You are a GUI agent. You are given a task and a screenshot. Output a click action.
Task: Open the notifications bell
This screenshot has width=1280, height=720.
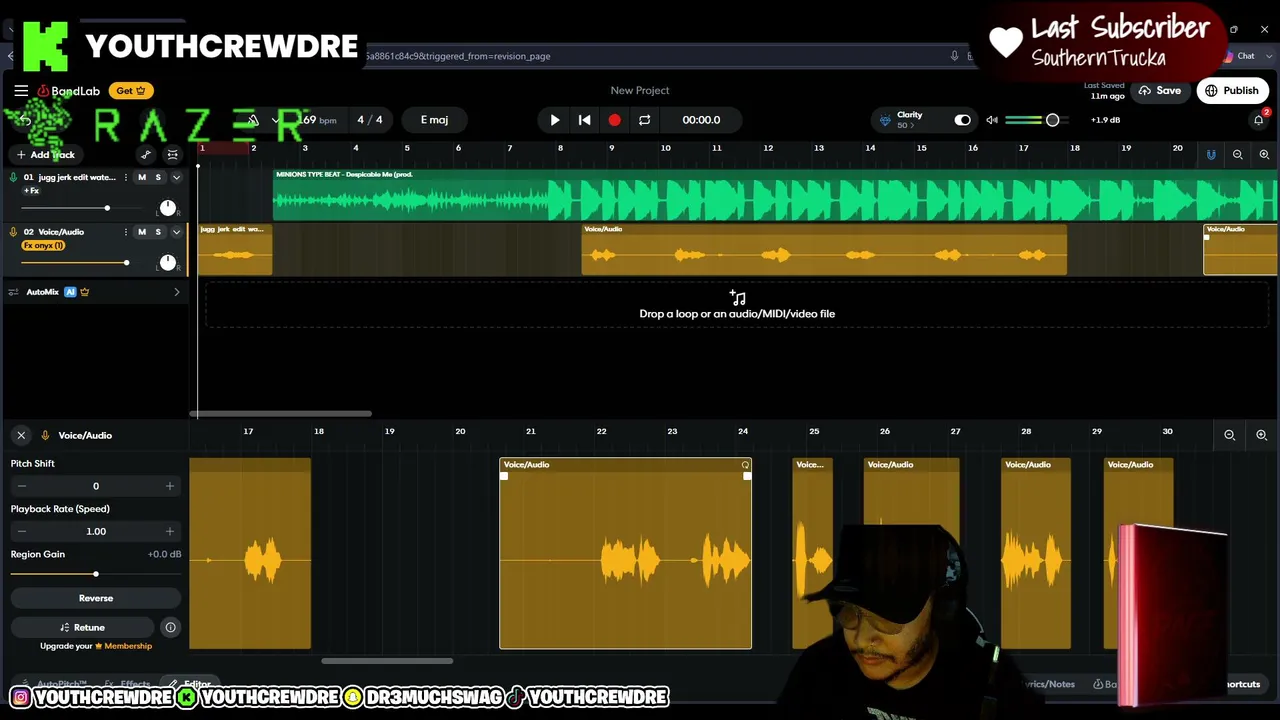[x=1258, y=120]
